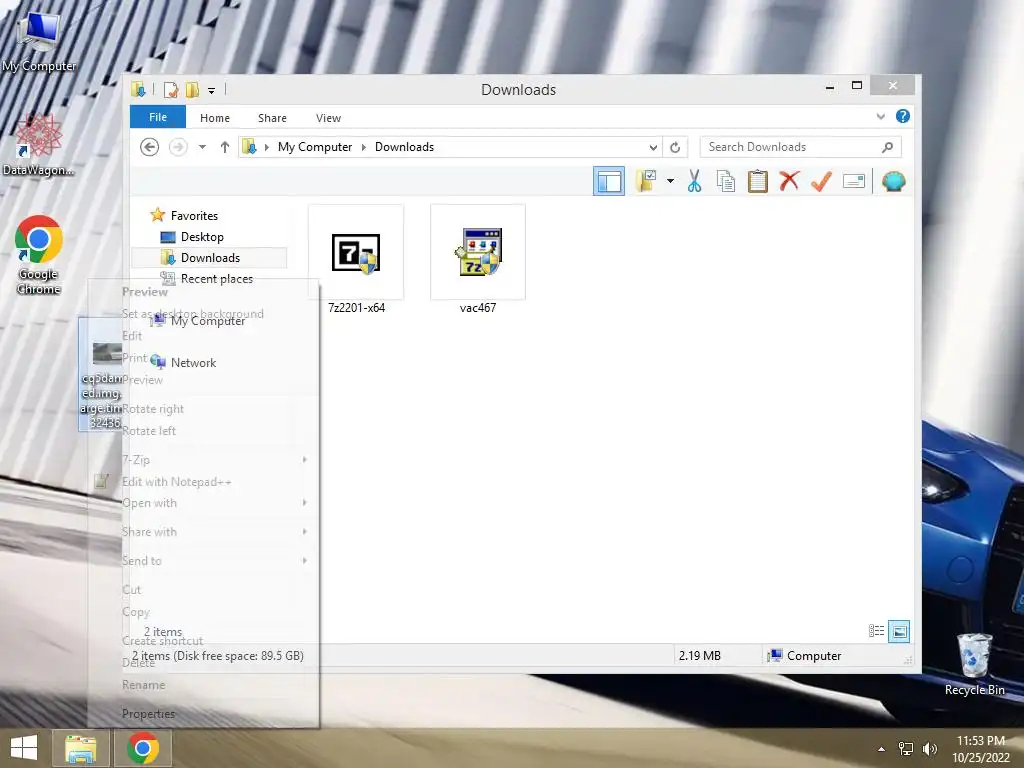Choose Edit with Notepad++ in context menu
This screenshot has height=768, width=1024.
[x=203, y=482]
